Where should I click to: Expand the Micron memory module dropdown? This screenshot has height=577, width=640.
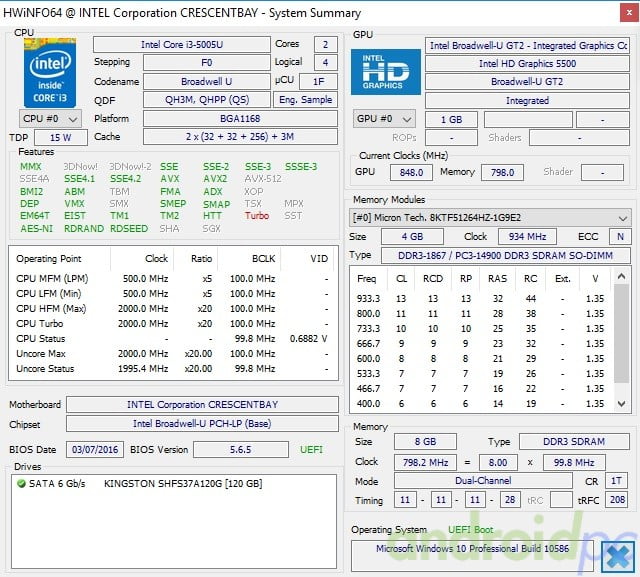click(x=490, y=218)
